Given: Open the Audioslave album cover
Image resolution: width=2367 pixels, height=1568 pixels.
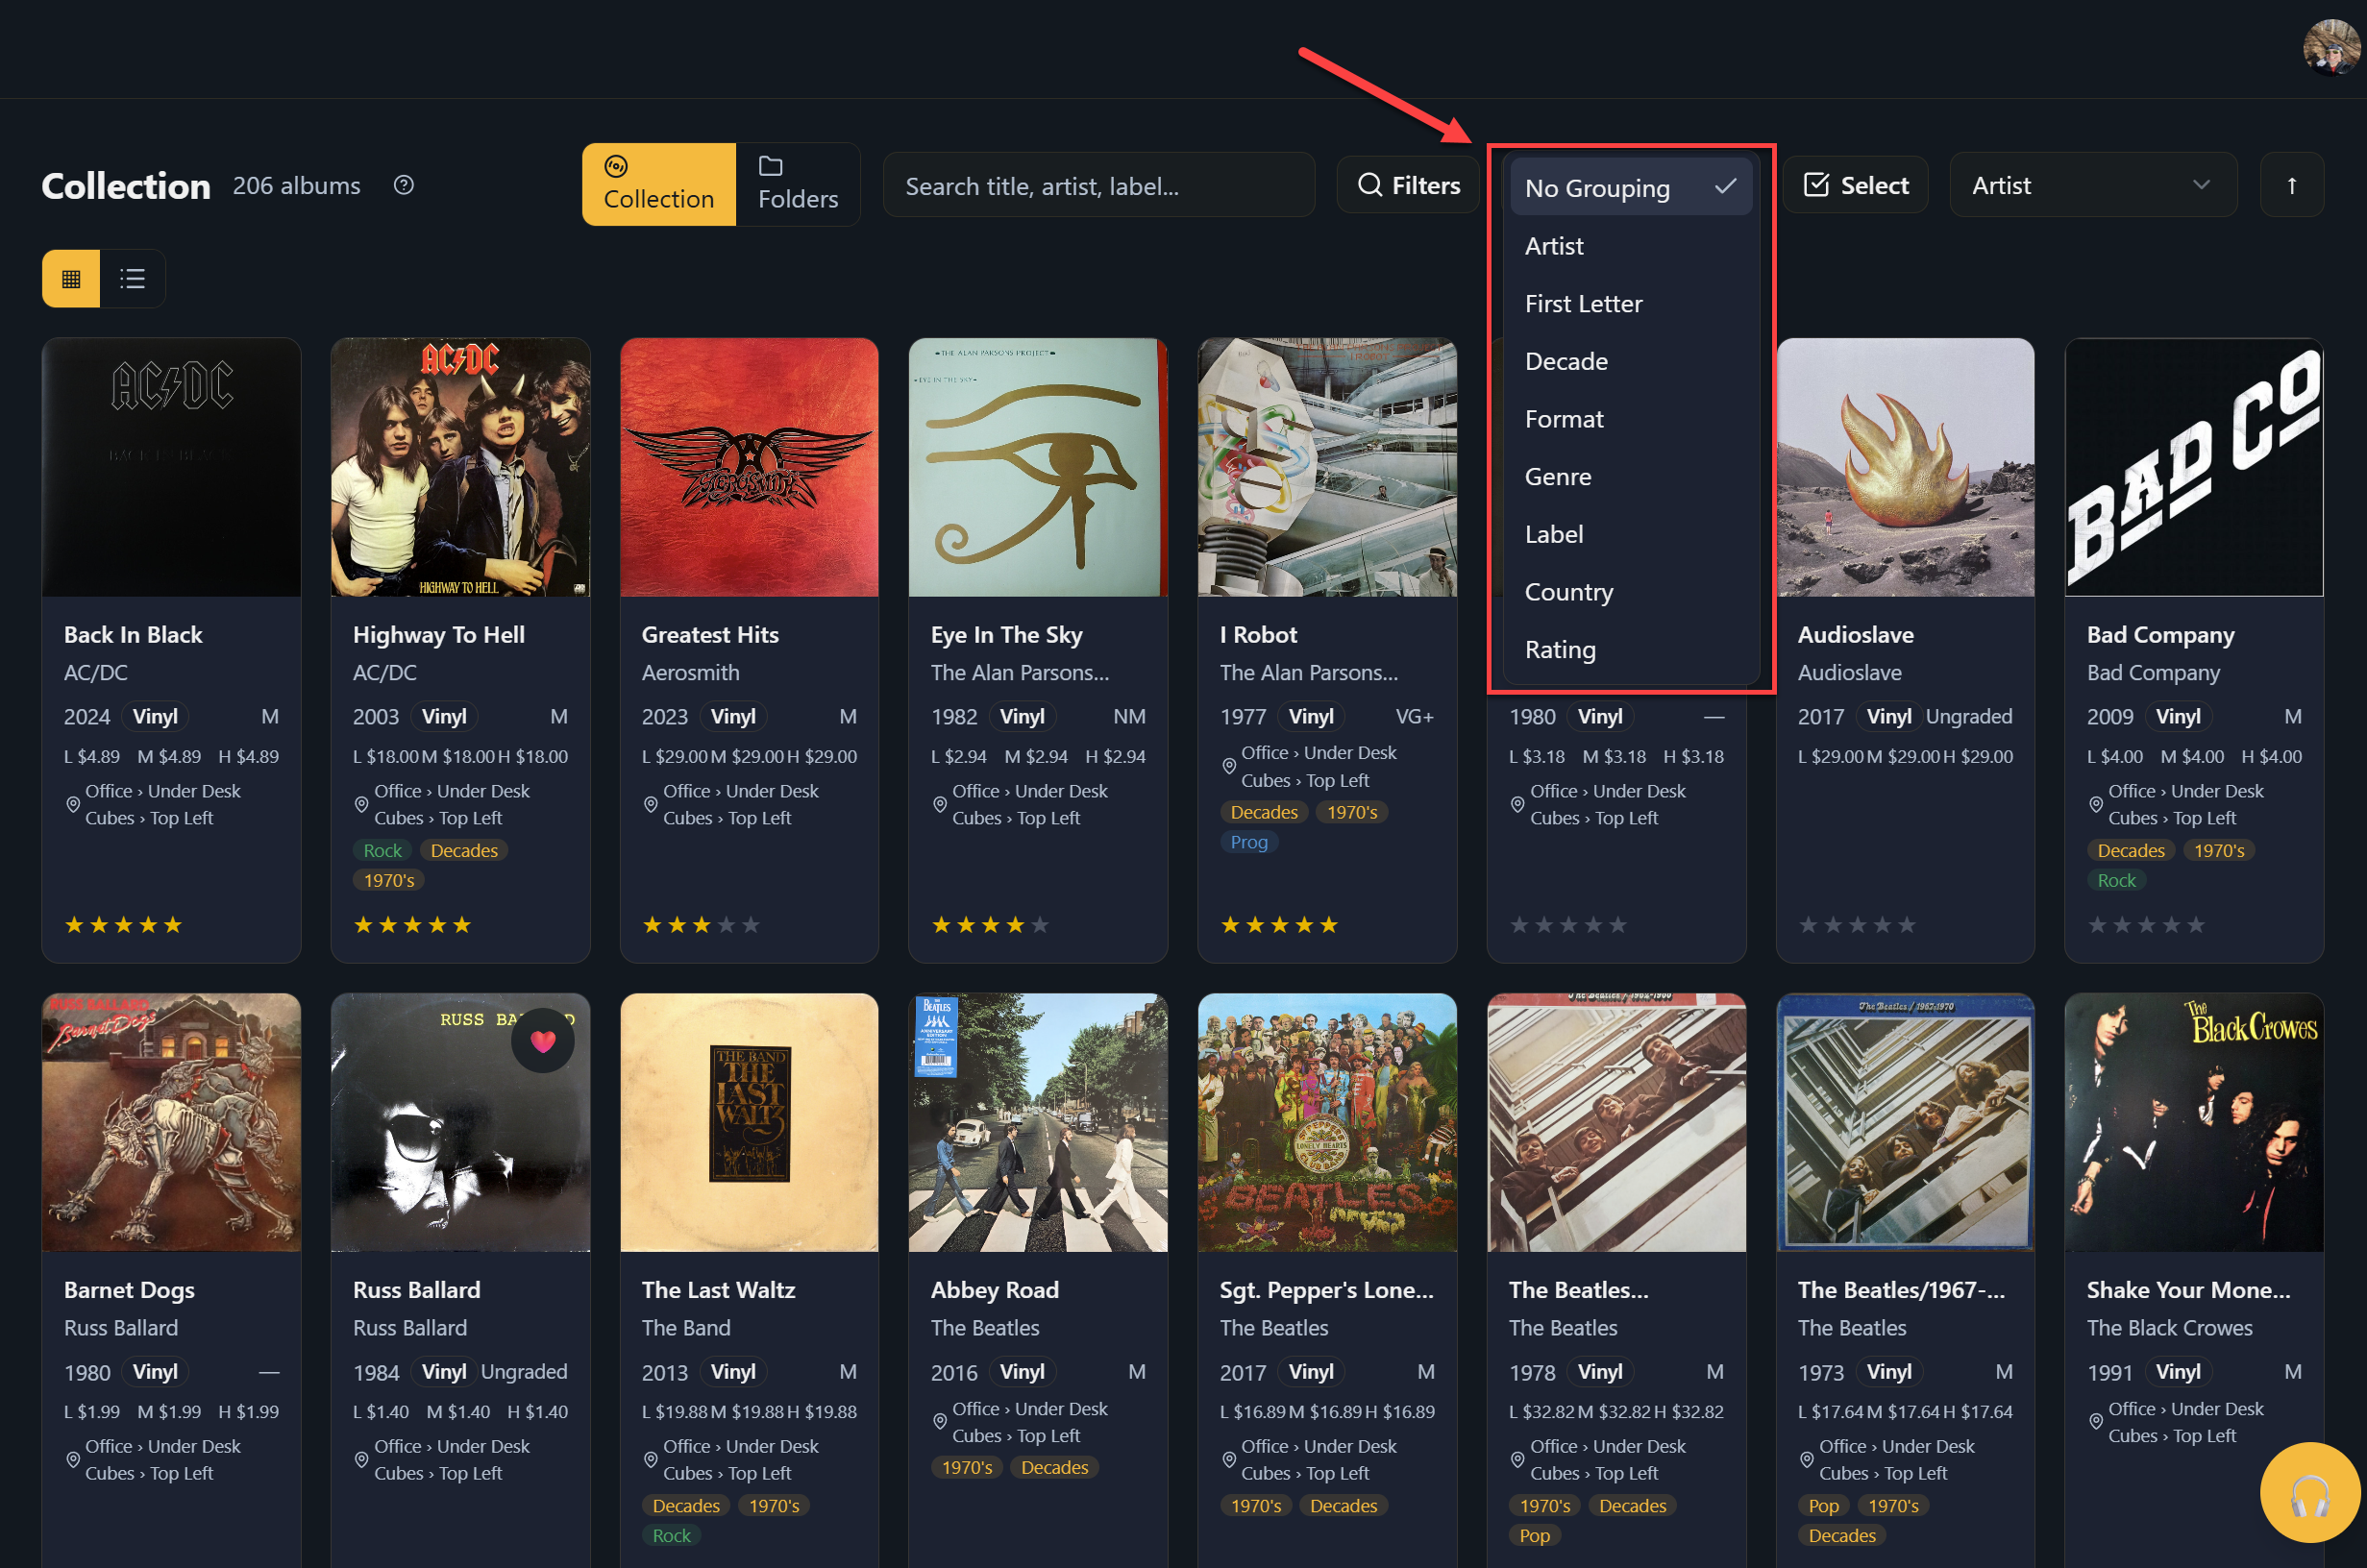Looking at the screenshot, I should point(1905,467).
